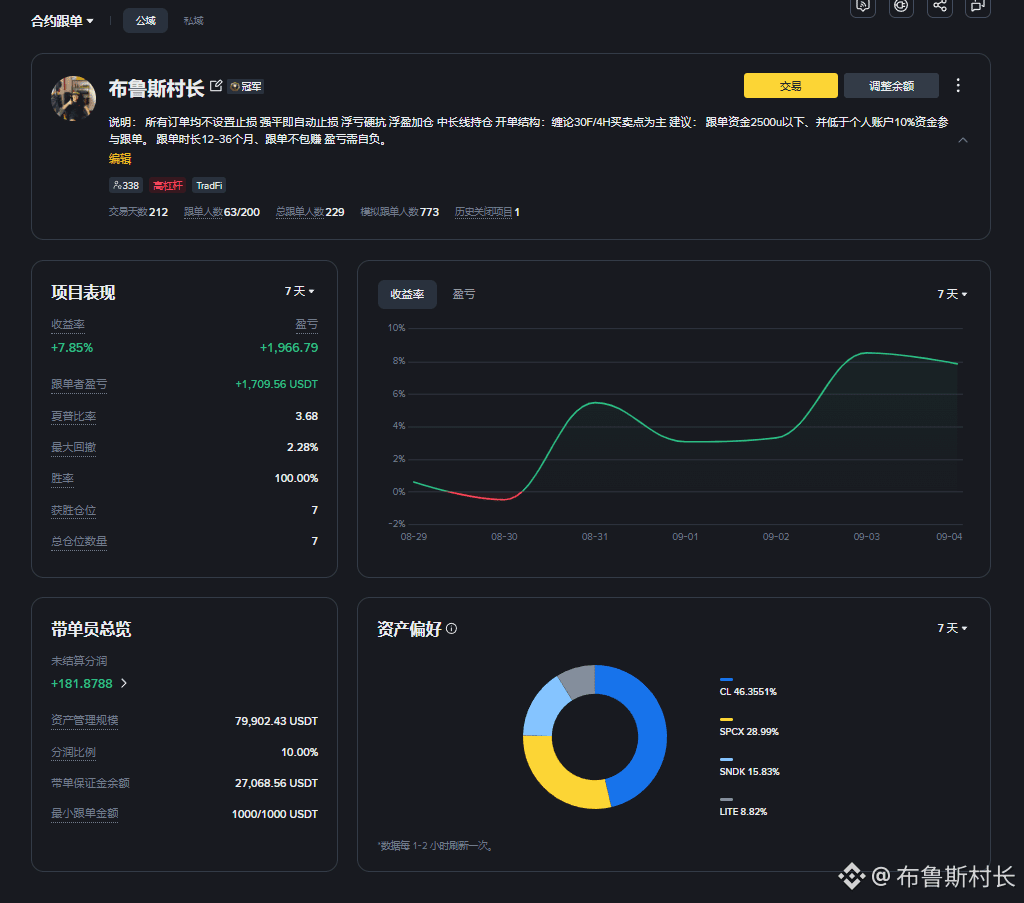The image size is (1024, 903).
Task: Switch to the 私域 private mode
Action: (x=193, y=21)
